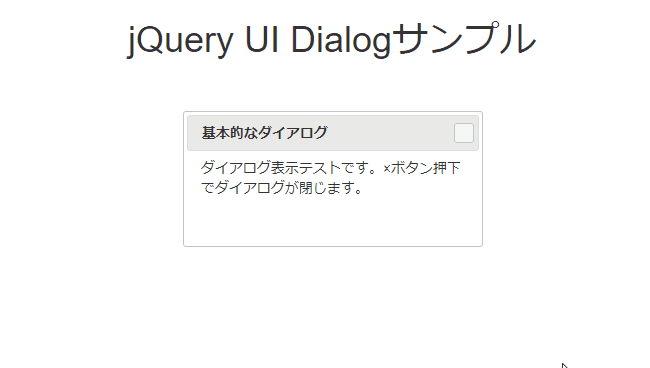
Task: Click blank space below the dialog message text
Action: coord(333,222)
